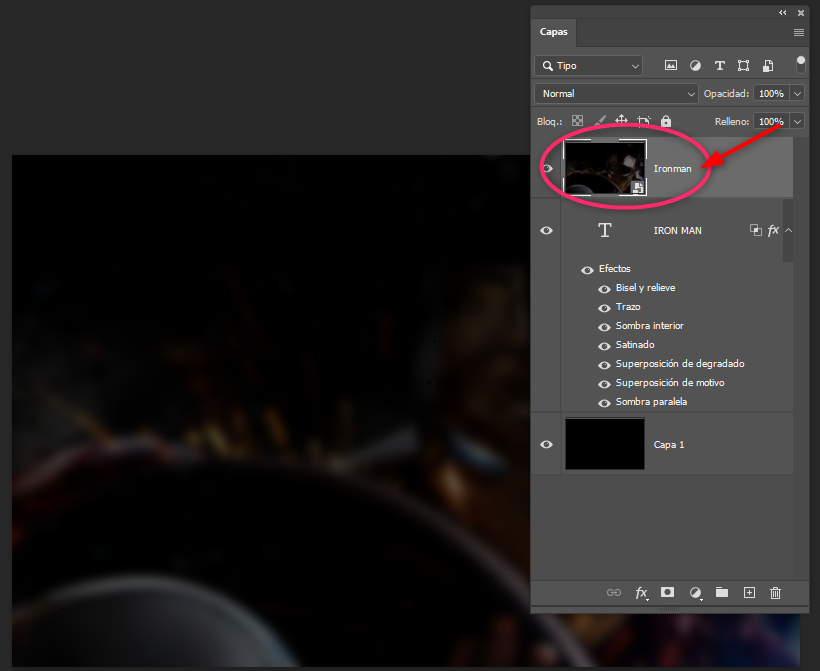Select the Capa 1 layer name

[x=669, y=445]
